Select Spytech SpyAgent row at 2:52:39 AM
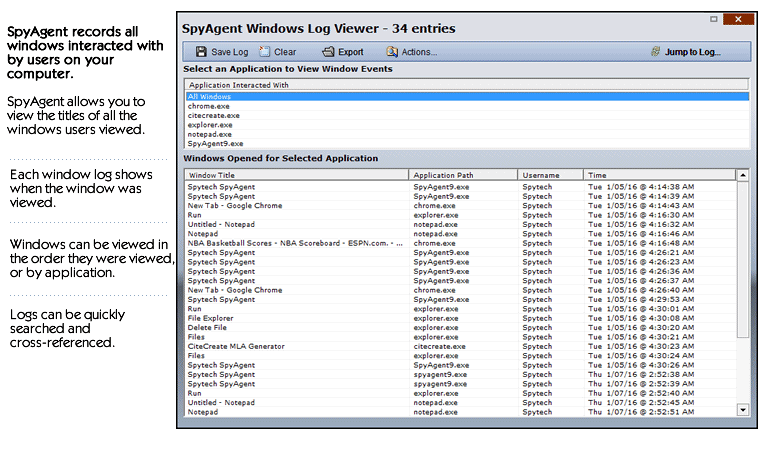Viewport: 761px width, 449px height. (x=460, y=384)
